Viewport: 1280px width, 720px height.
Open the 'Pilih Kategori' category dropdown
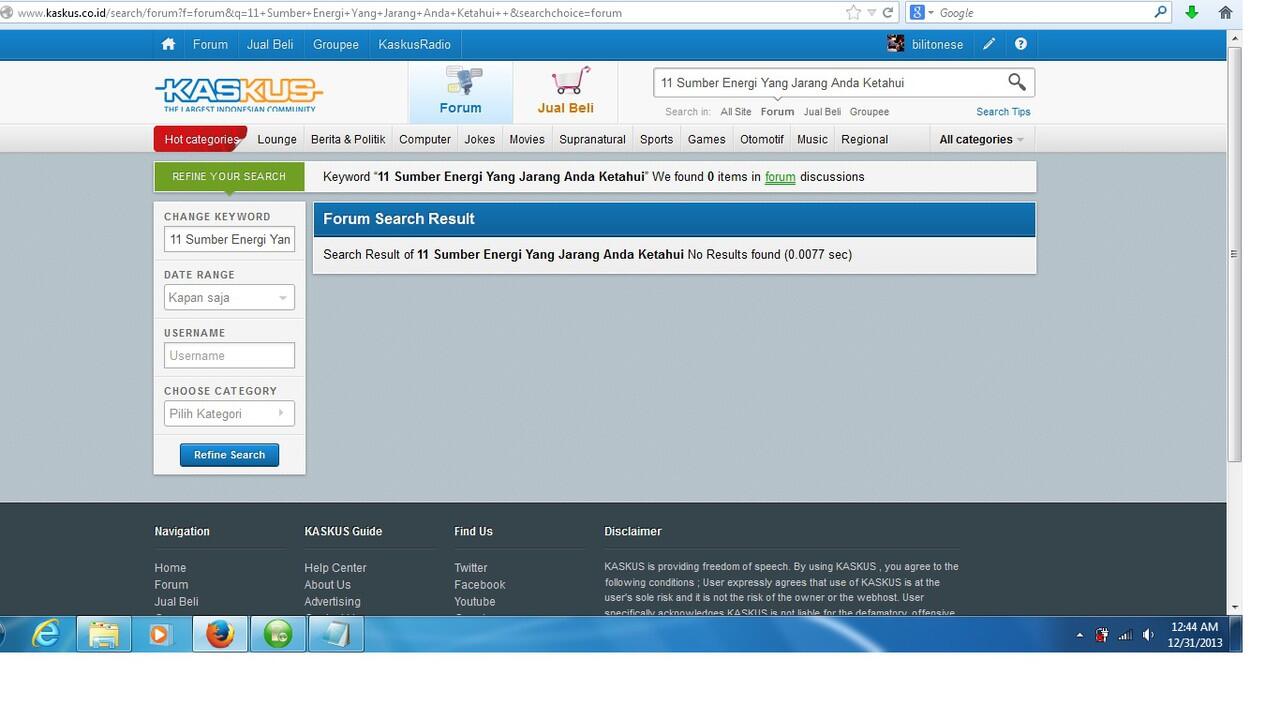pyautogui.click(x=229, y=413)
